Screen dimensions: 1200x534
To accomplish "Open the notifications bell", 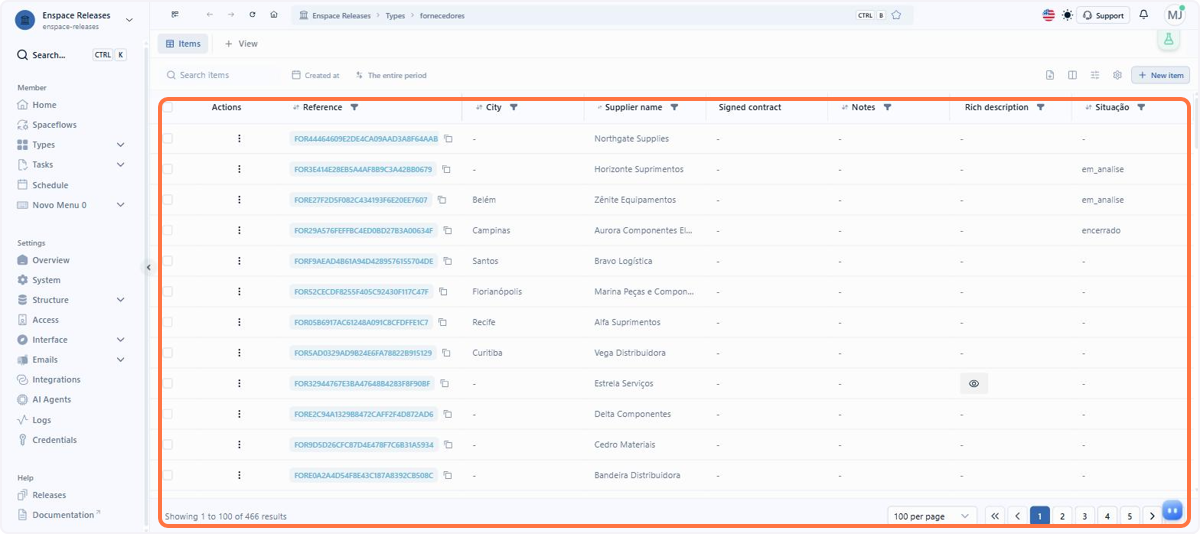I will [x=1144, y=15].
